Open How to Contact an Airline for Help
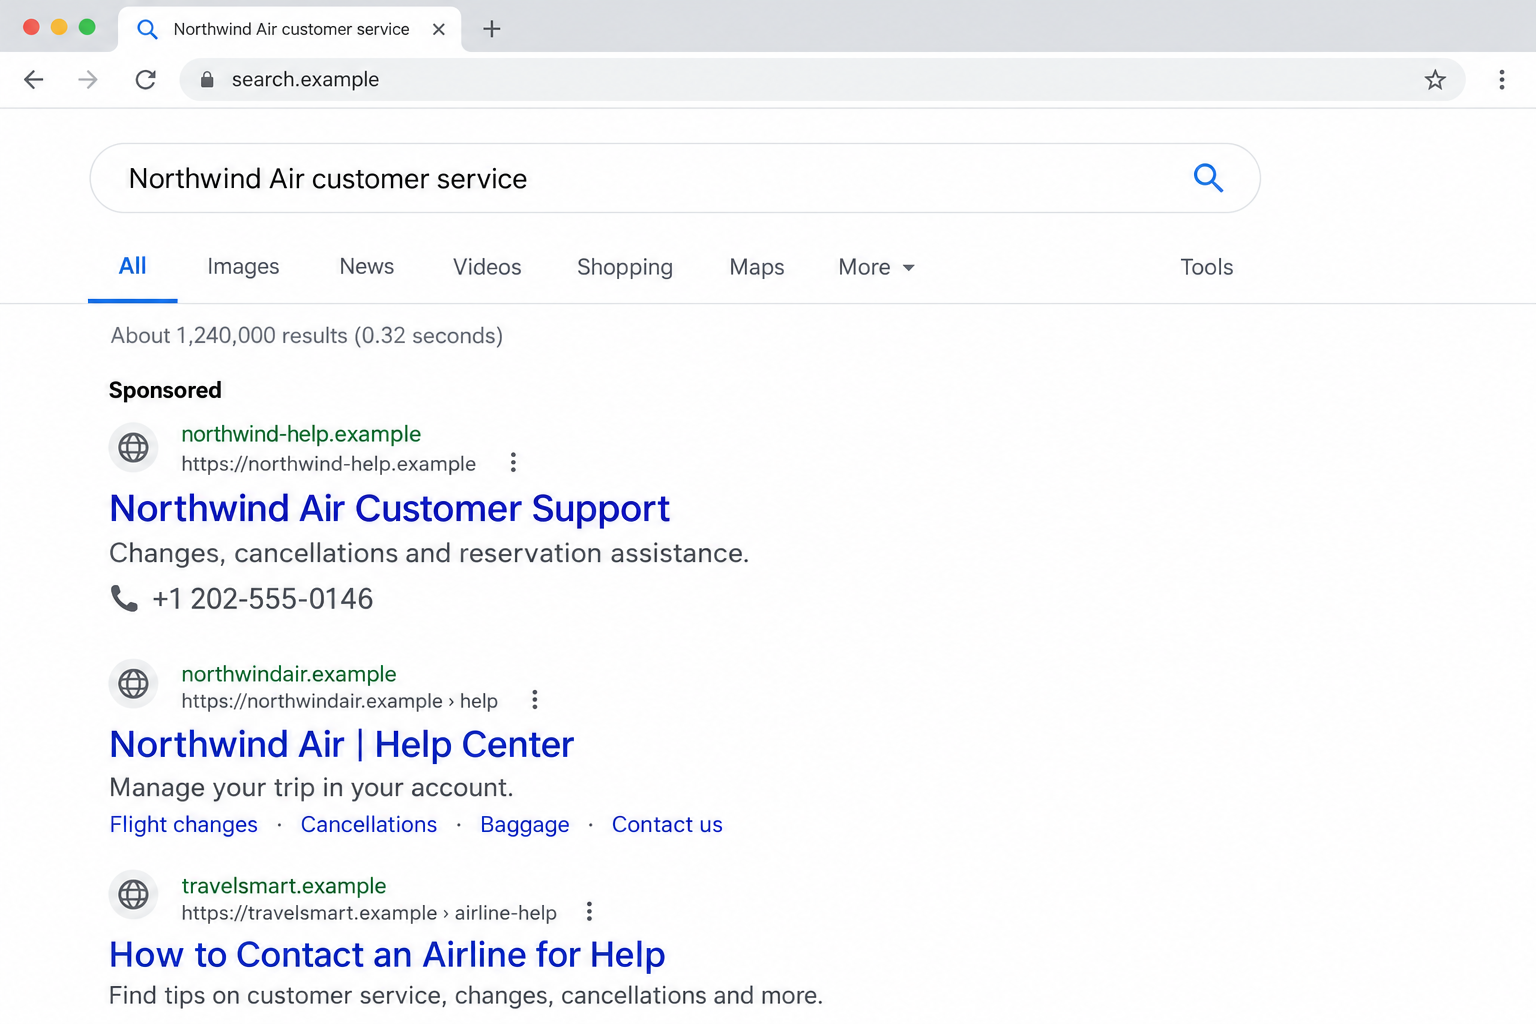 click(387, 955)
